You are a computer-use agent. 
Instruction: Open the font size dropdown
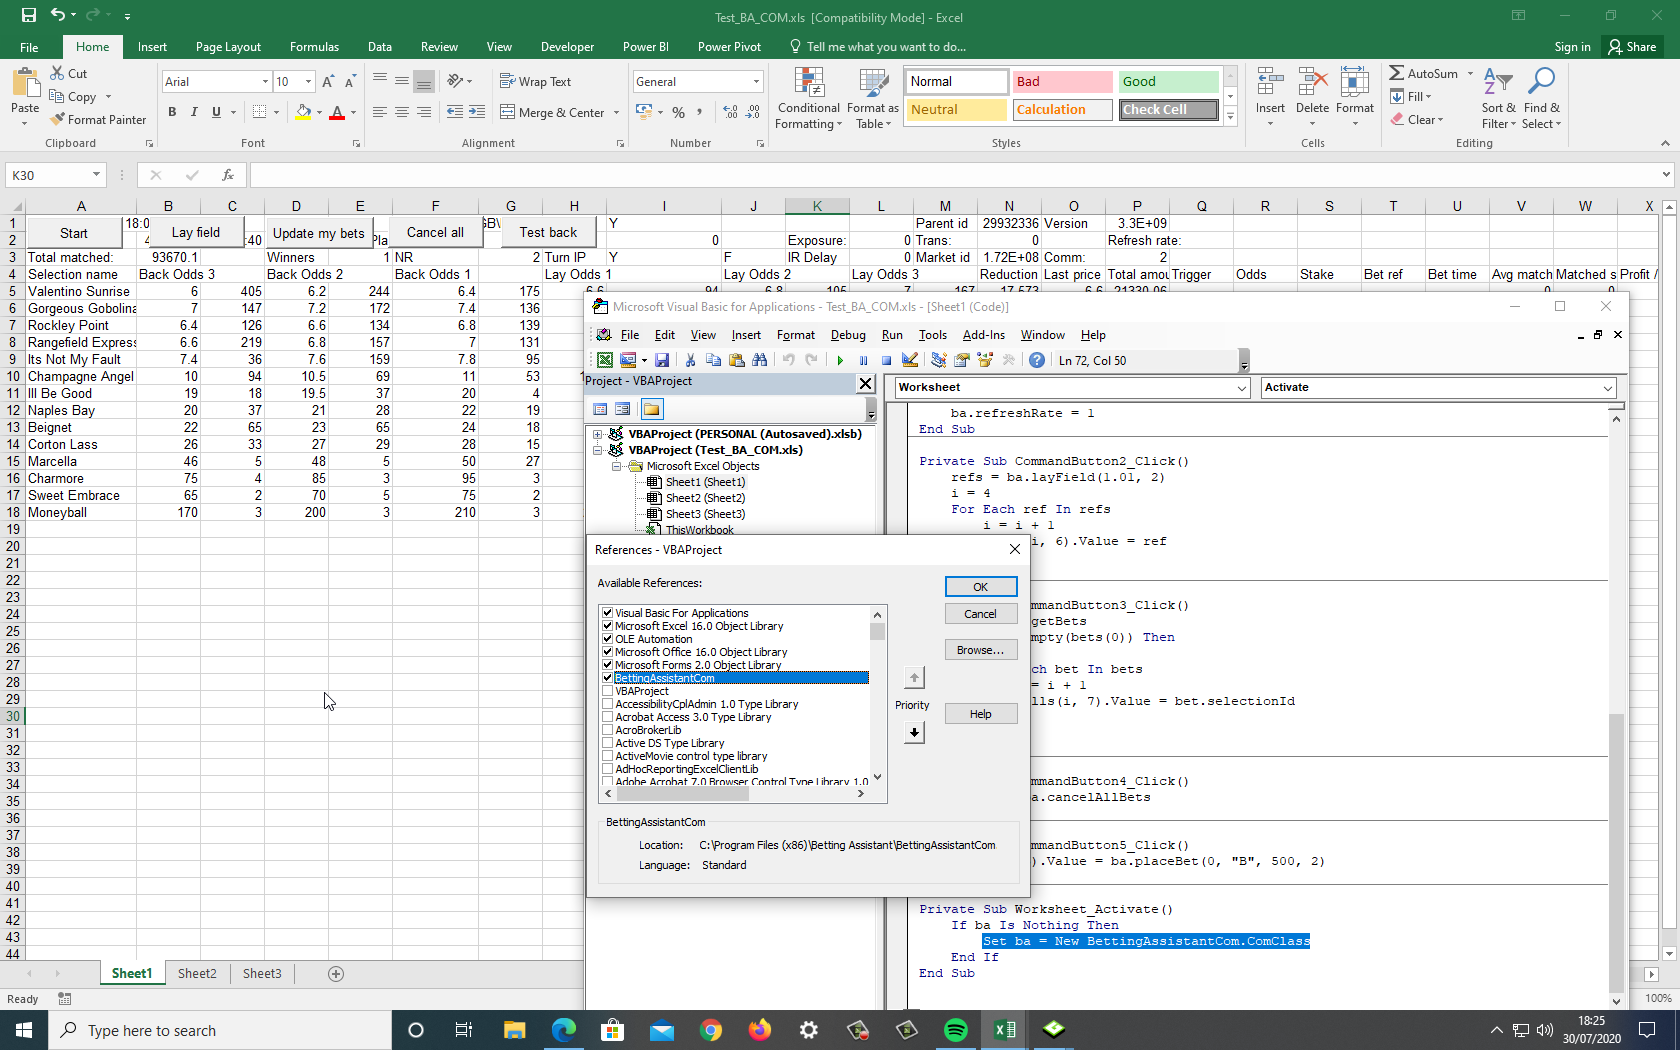click(x=308, y=82)
